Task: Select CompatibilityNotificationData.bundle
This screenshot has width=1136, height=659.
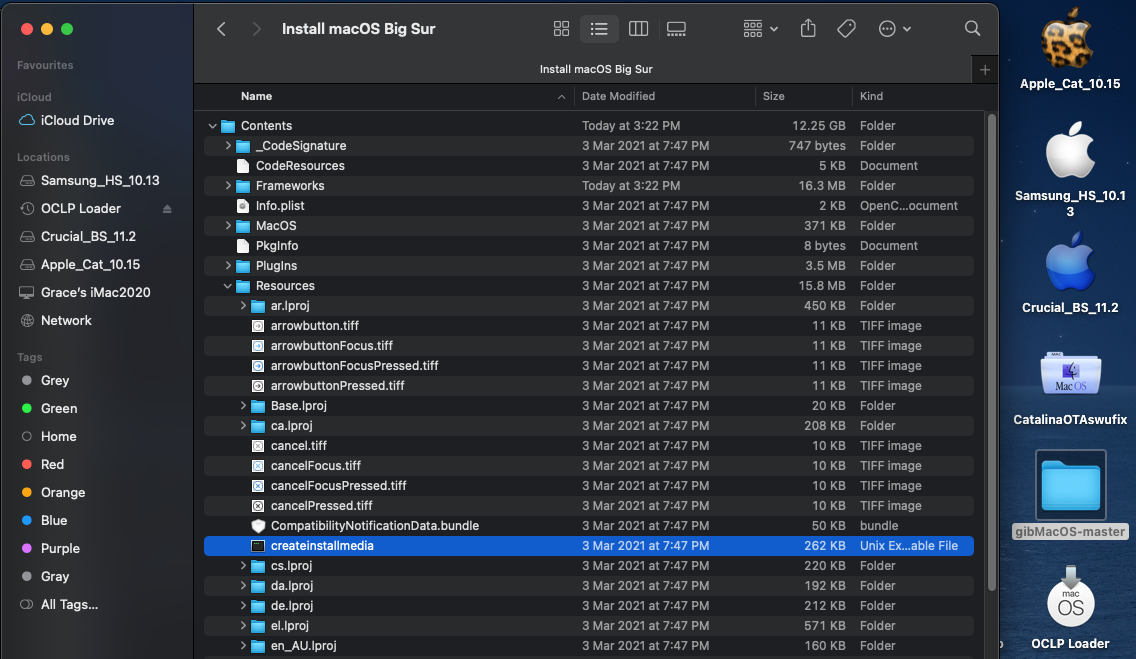Action: coord(588,526)
